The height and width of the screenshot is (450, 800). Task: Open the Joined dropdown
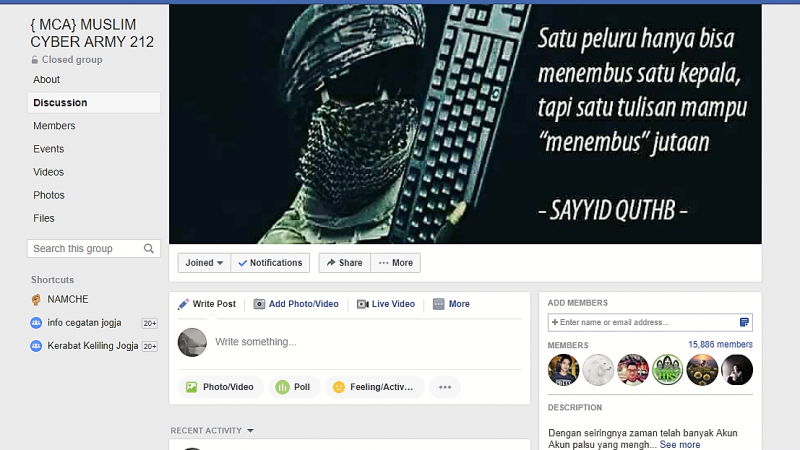pyautogui.click(x=204, y=263)
